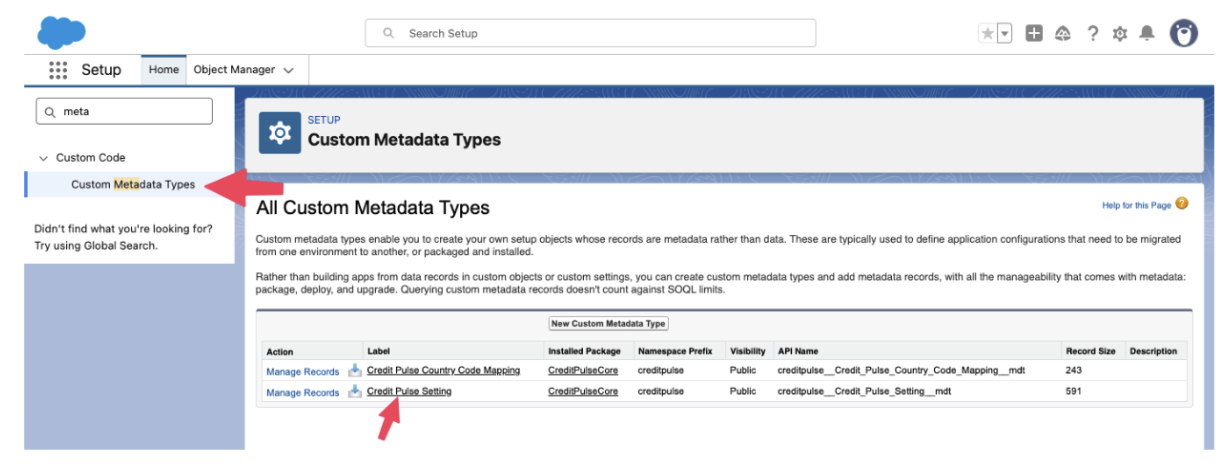
Task: Click install icon for Credit Pulse Setting row
Action: [x=354, y=392]
